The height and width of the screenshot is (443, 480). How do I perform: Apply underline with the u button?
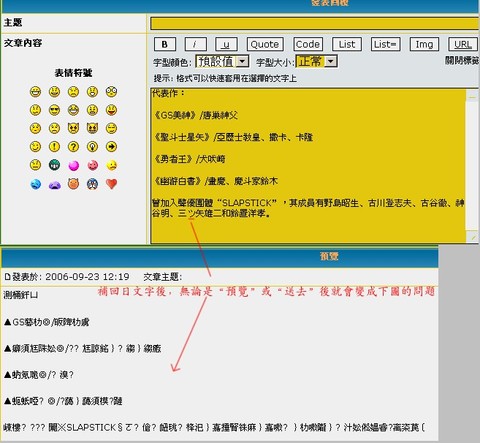click(x=226, y=44)
